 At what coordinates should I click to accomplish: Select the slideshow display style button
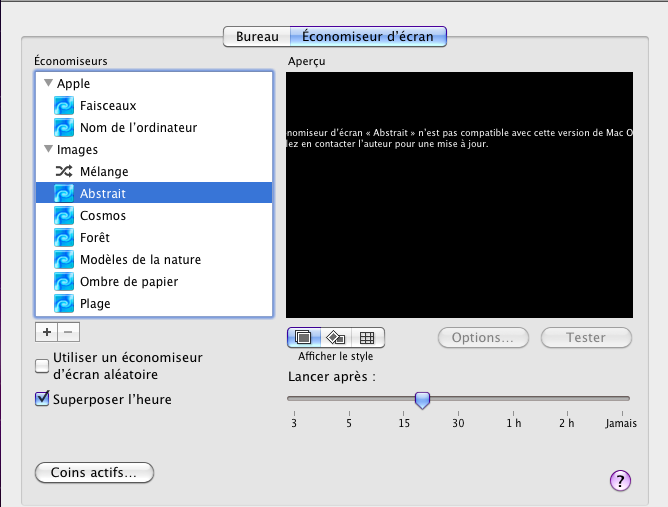[x=304, y=337]
